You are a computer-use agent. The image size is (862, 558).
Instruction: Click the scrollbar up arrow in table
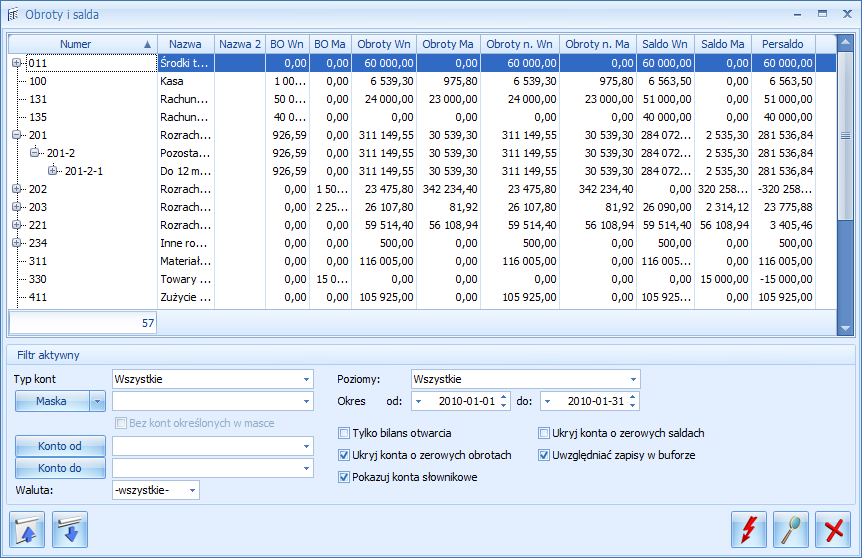point(845,42)
